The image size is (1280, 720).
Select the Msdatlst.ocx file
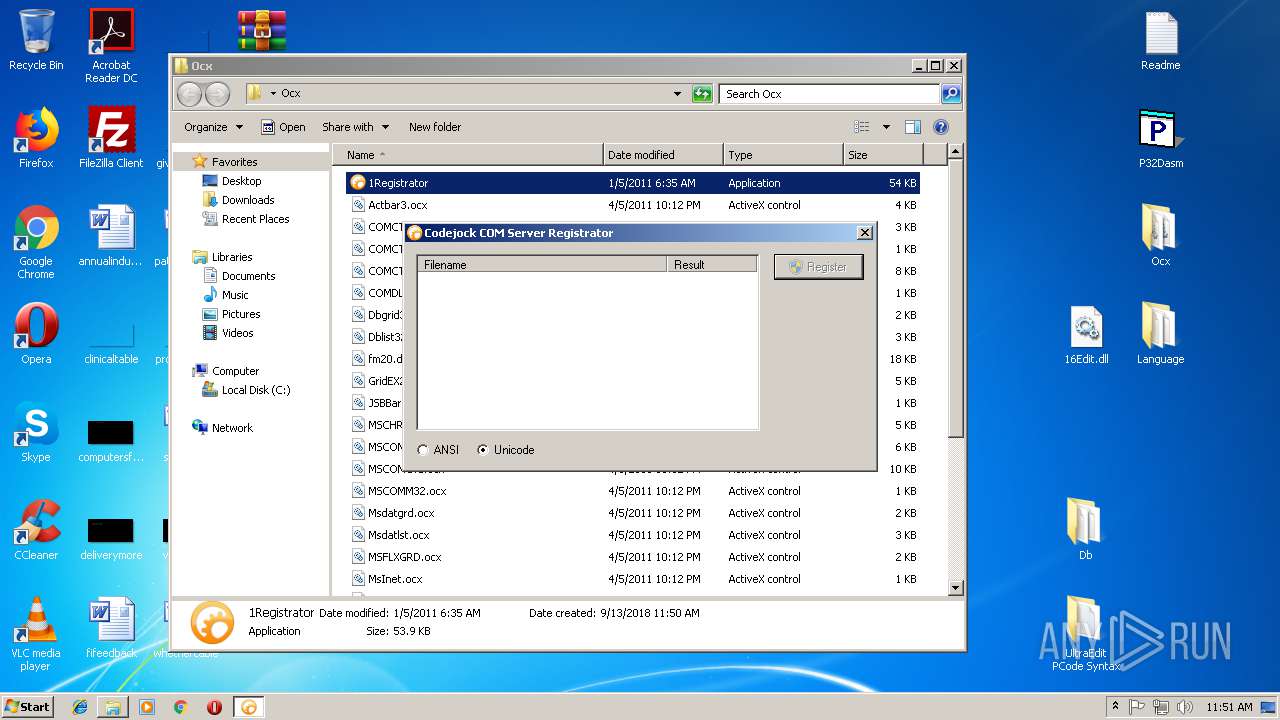click(x=632, y=535)
